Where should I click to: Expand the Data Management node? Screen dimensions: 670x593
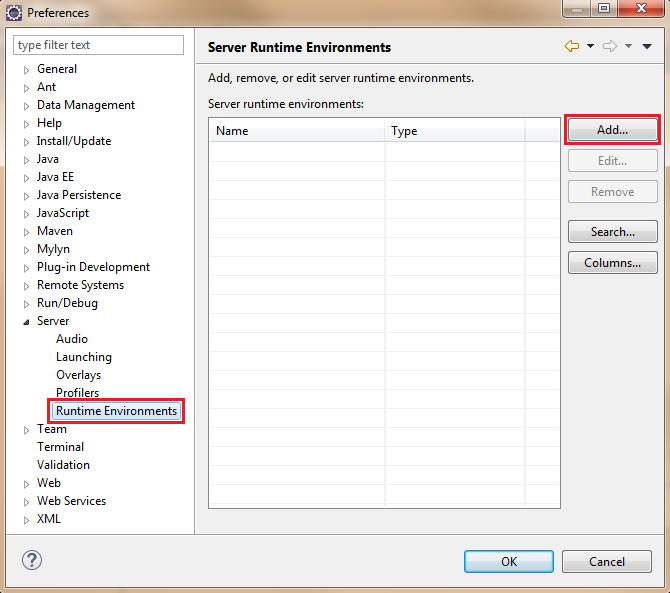26,106
